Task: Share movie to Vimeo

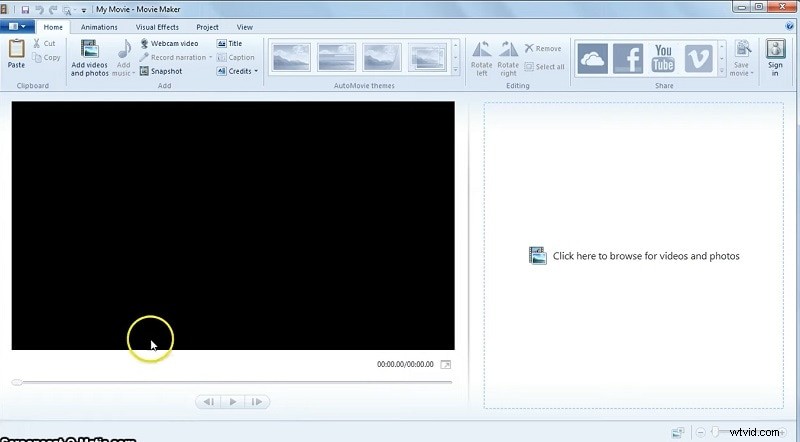Action: 698,58
